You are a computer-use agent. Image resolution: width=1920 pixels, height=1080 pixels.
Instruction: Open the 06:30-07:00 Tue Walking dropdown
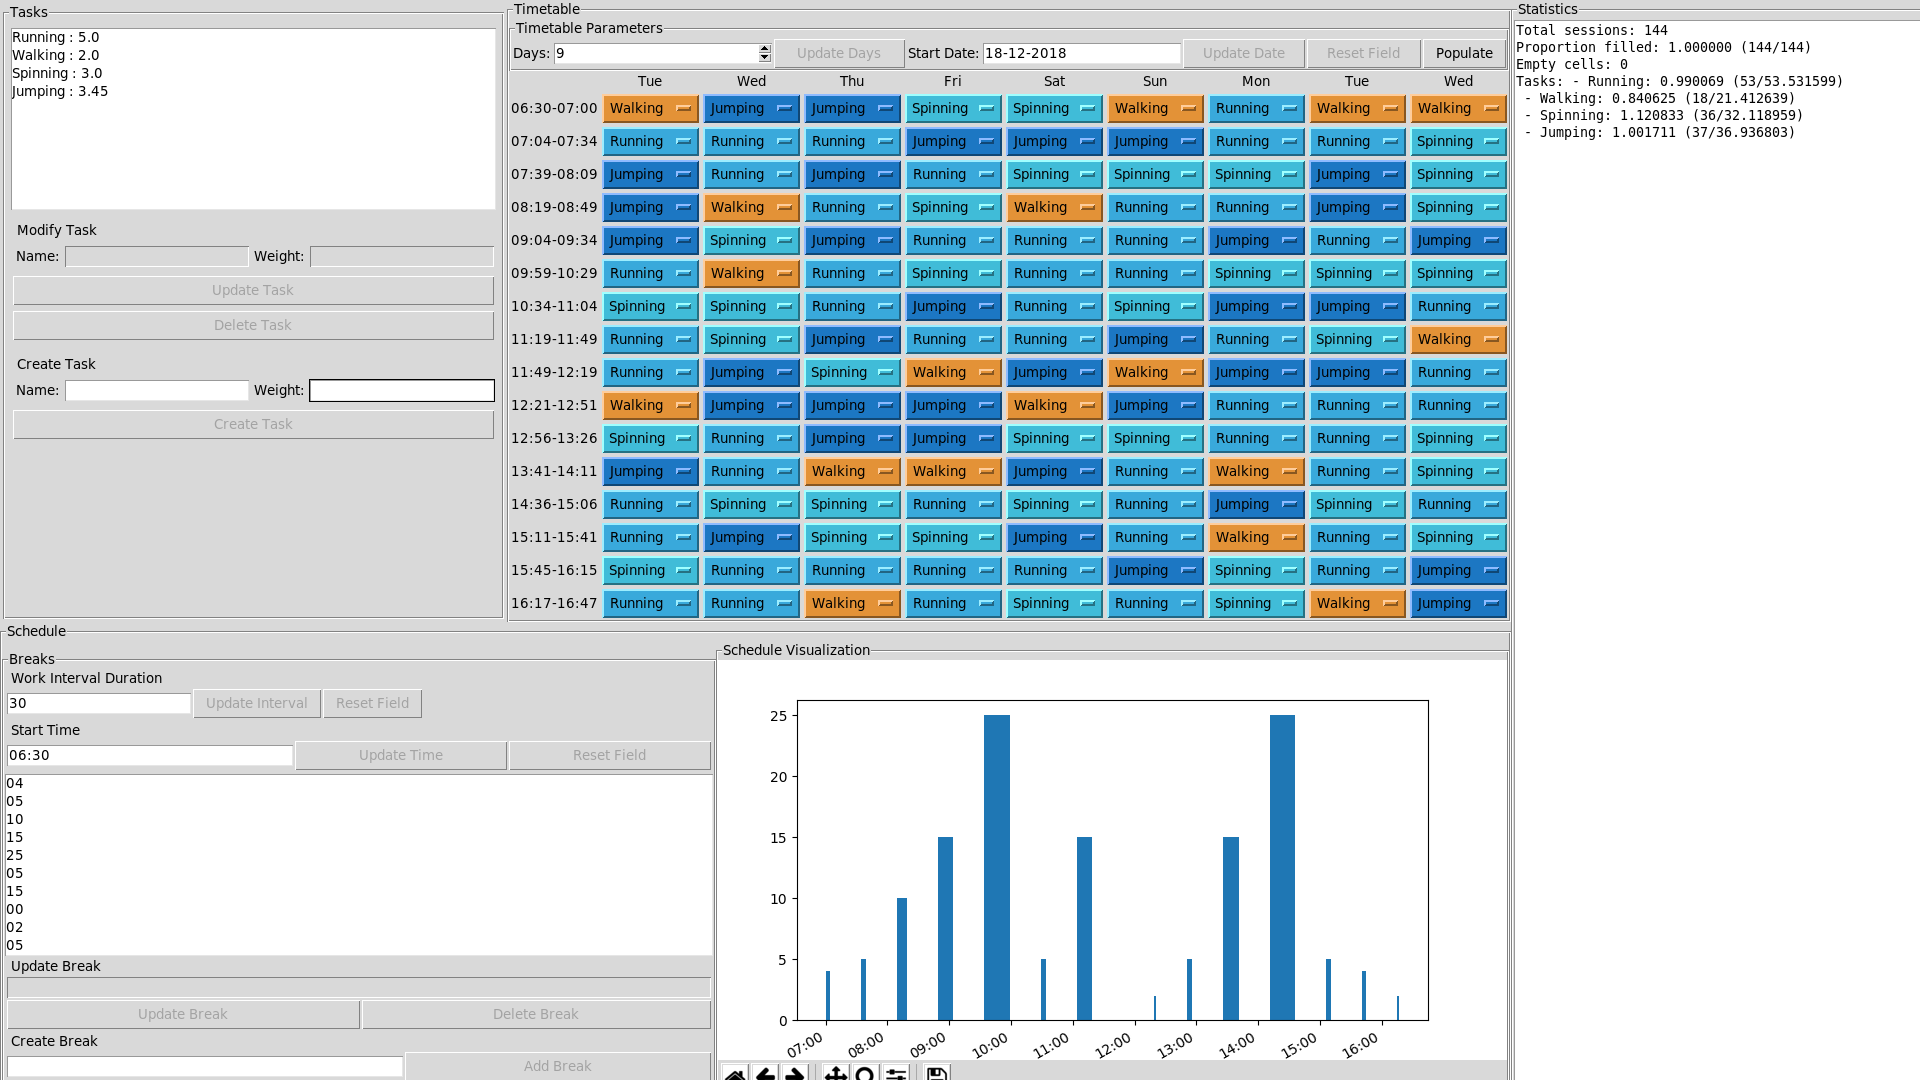[650, 108]
